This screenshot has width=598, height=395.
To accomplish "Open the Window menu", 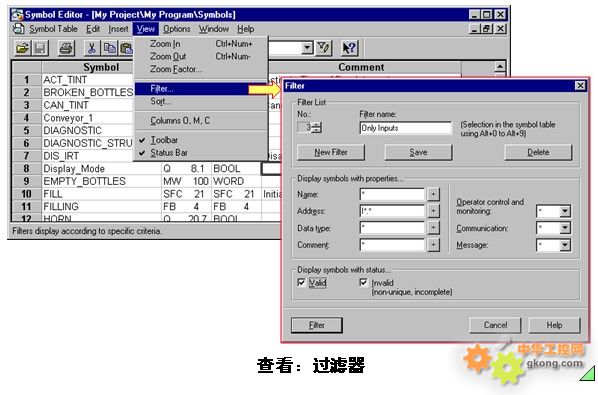I will point(214,29).
